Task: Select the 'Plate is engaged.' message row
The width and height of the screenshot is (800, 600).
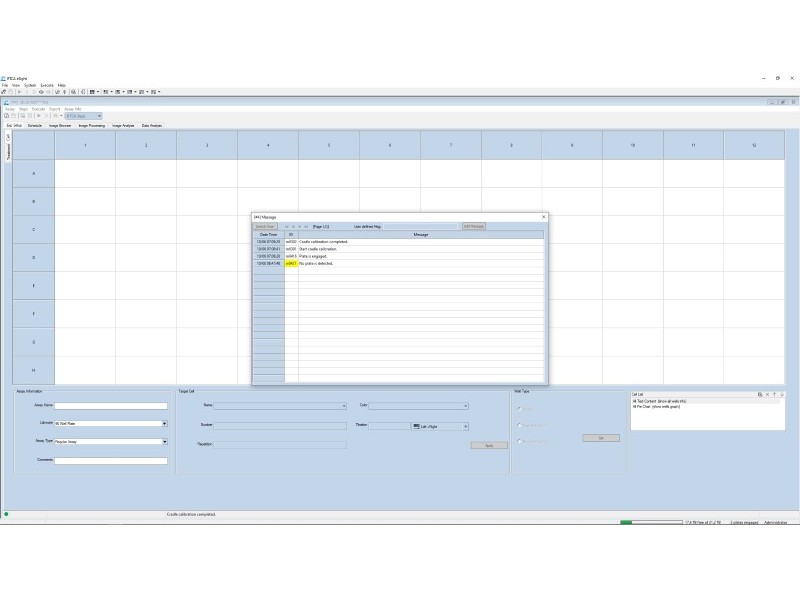Action: [398, 256]
